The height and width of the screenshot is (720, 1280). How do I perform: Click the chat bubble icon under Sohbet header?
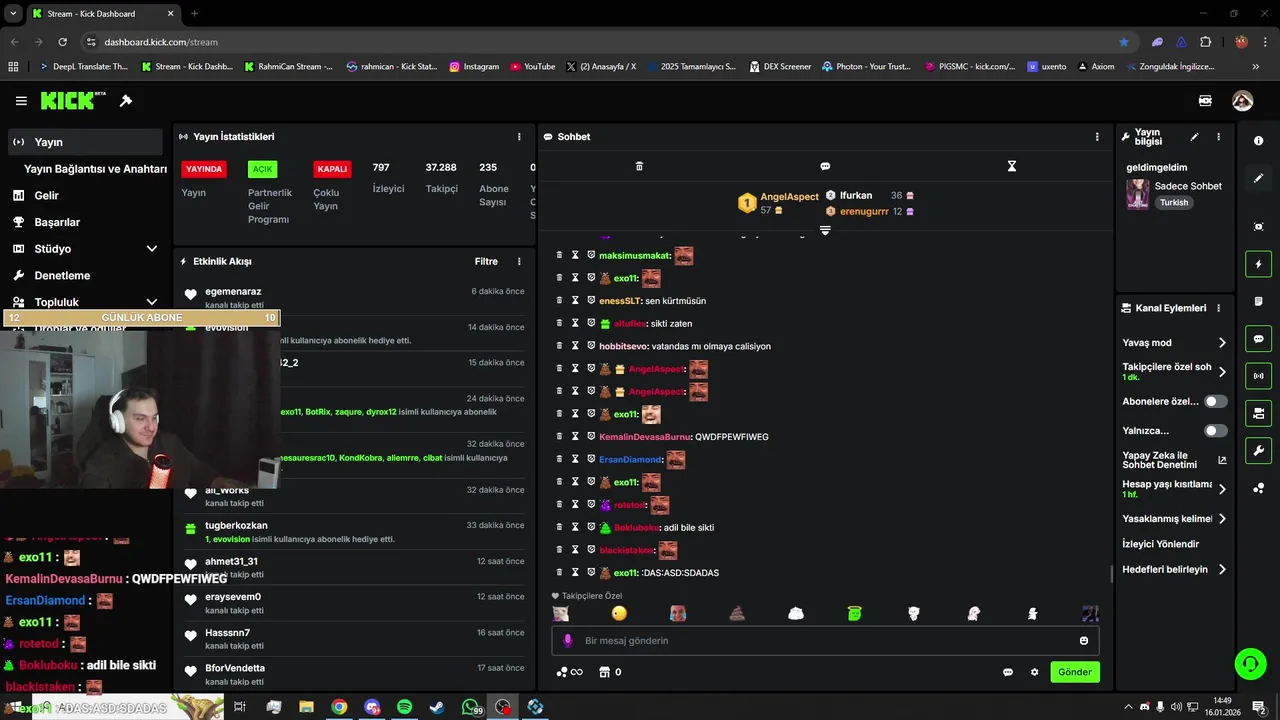click(825, 166)
